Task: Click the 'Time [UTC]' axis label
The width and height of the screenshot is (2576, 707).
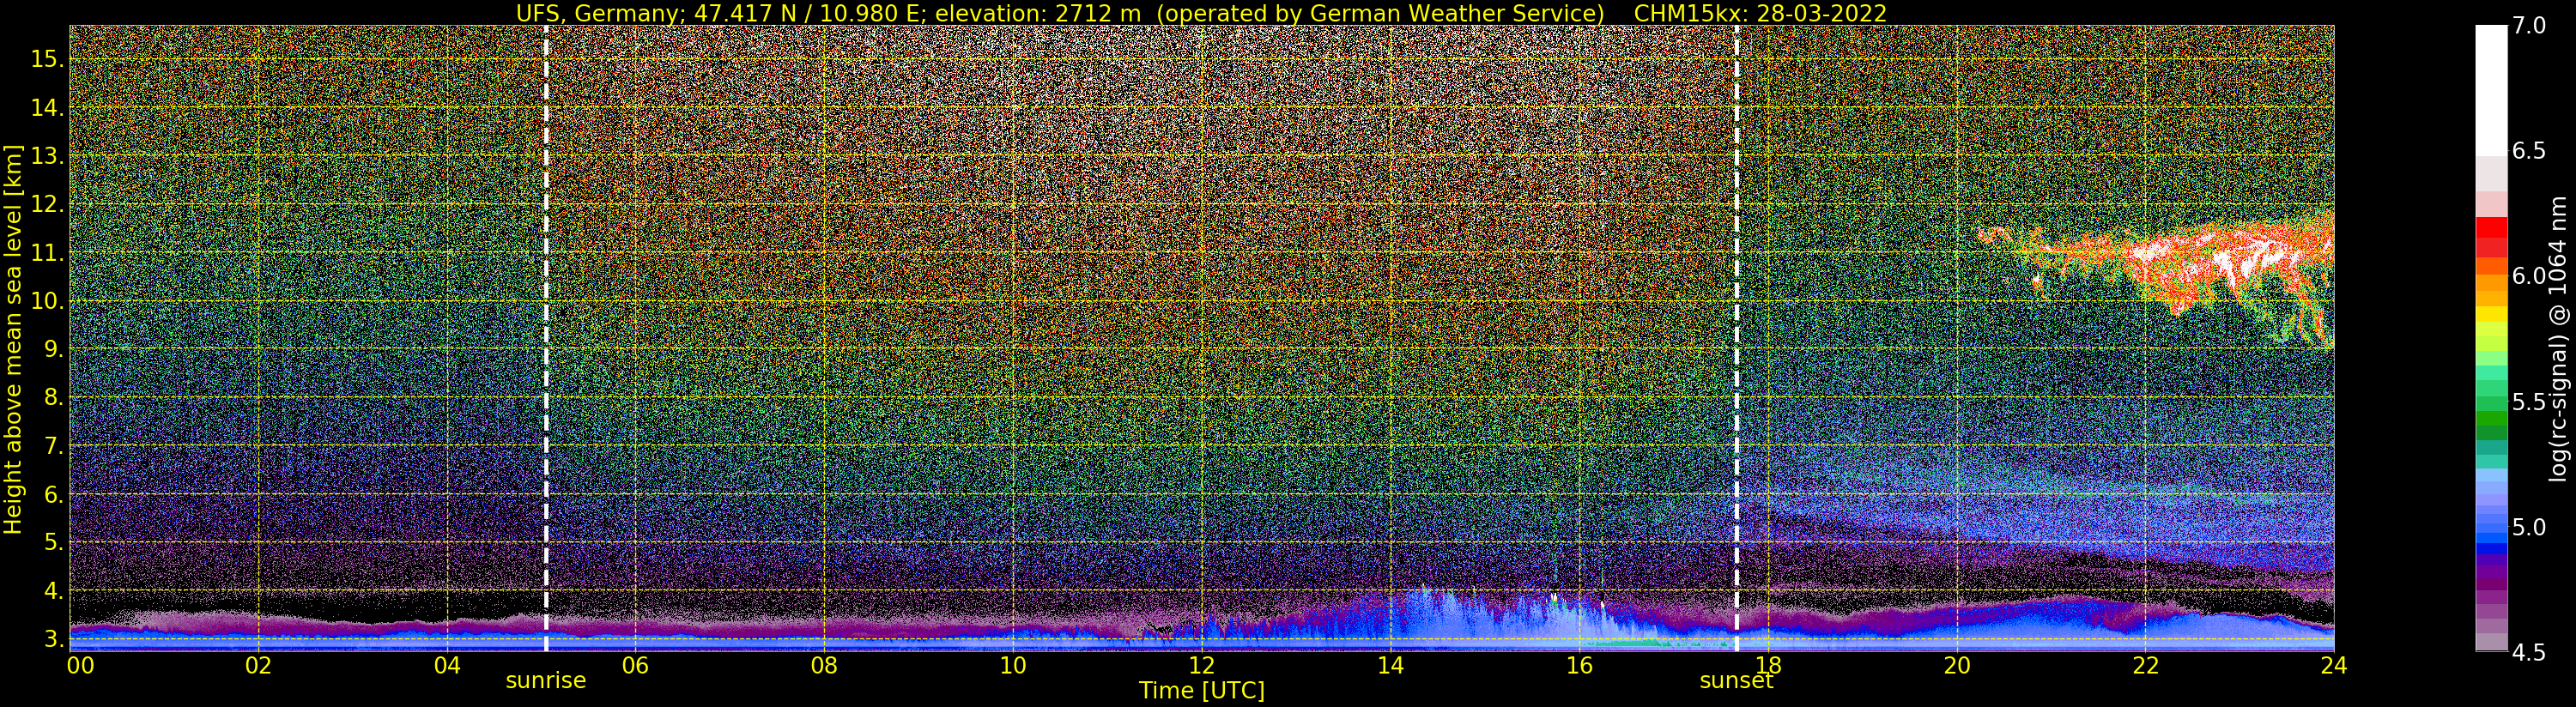Action: 1202,691
